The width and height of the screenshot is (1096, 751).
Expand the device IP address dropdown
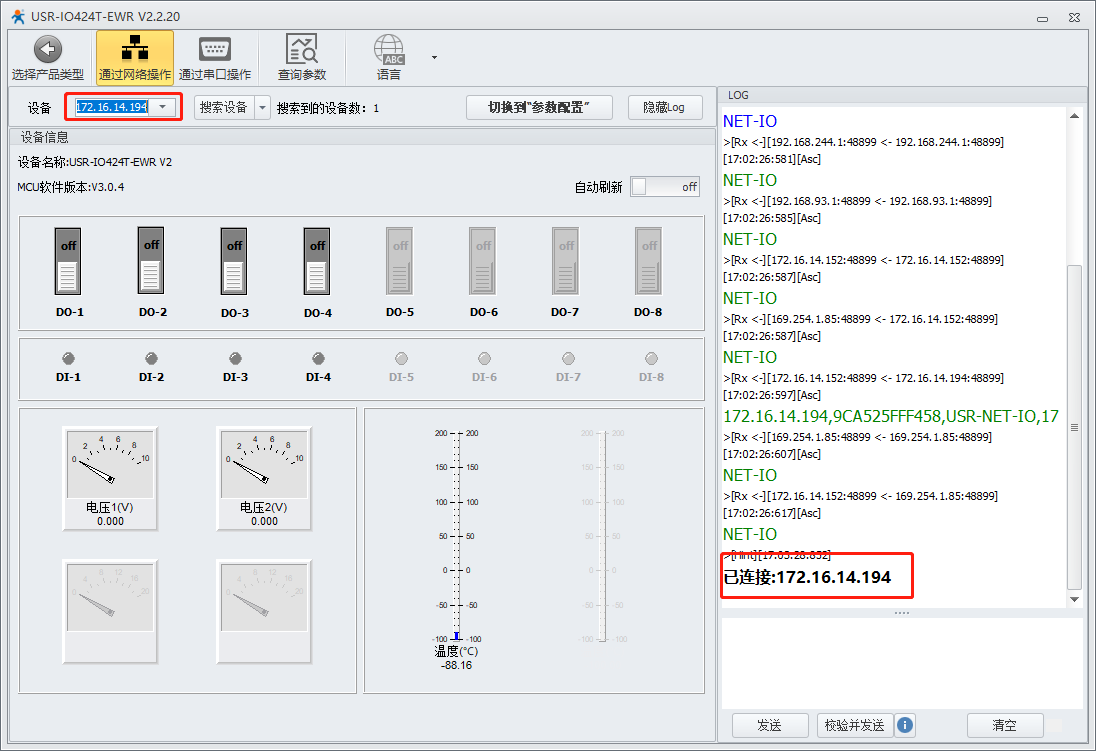pyautogui.click(x=163, y=107)
